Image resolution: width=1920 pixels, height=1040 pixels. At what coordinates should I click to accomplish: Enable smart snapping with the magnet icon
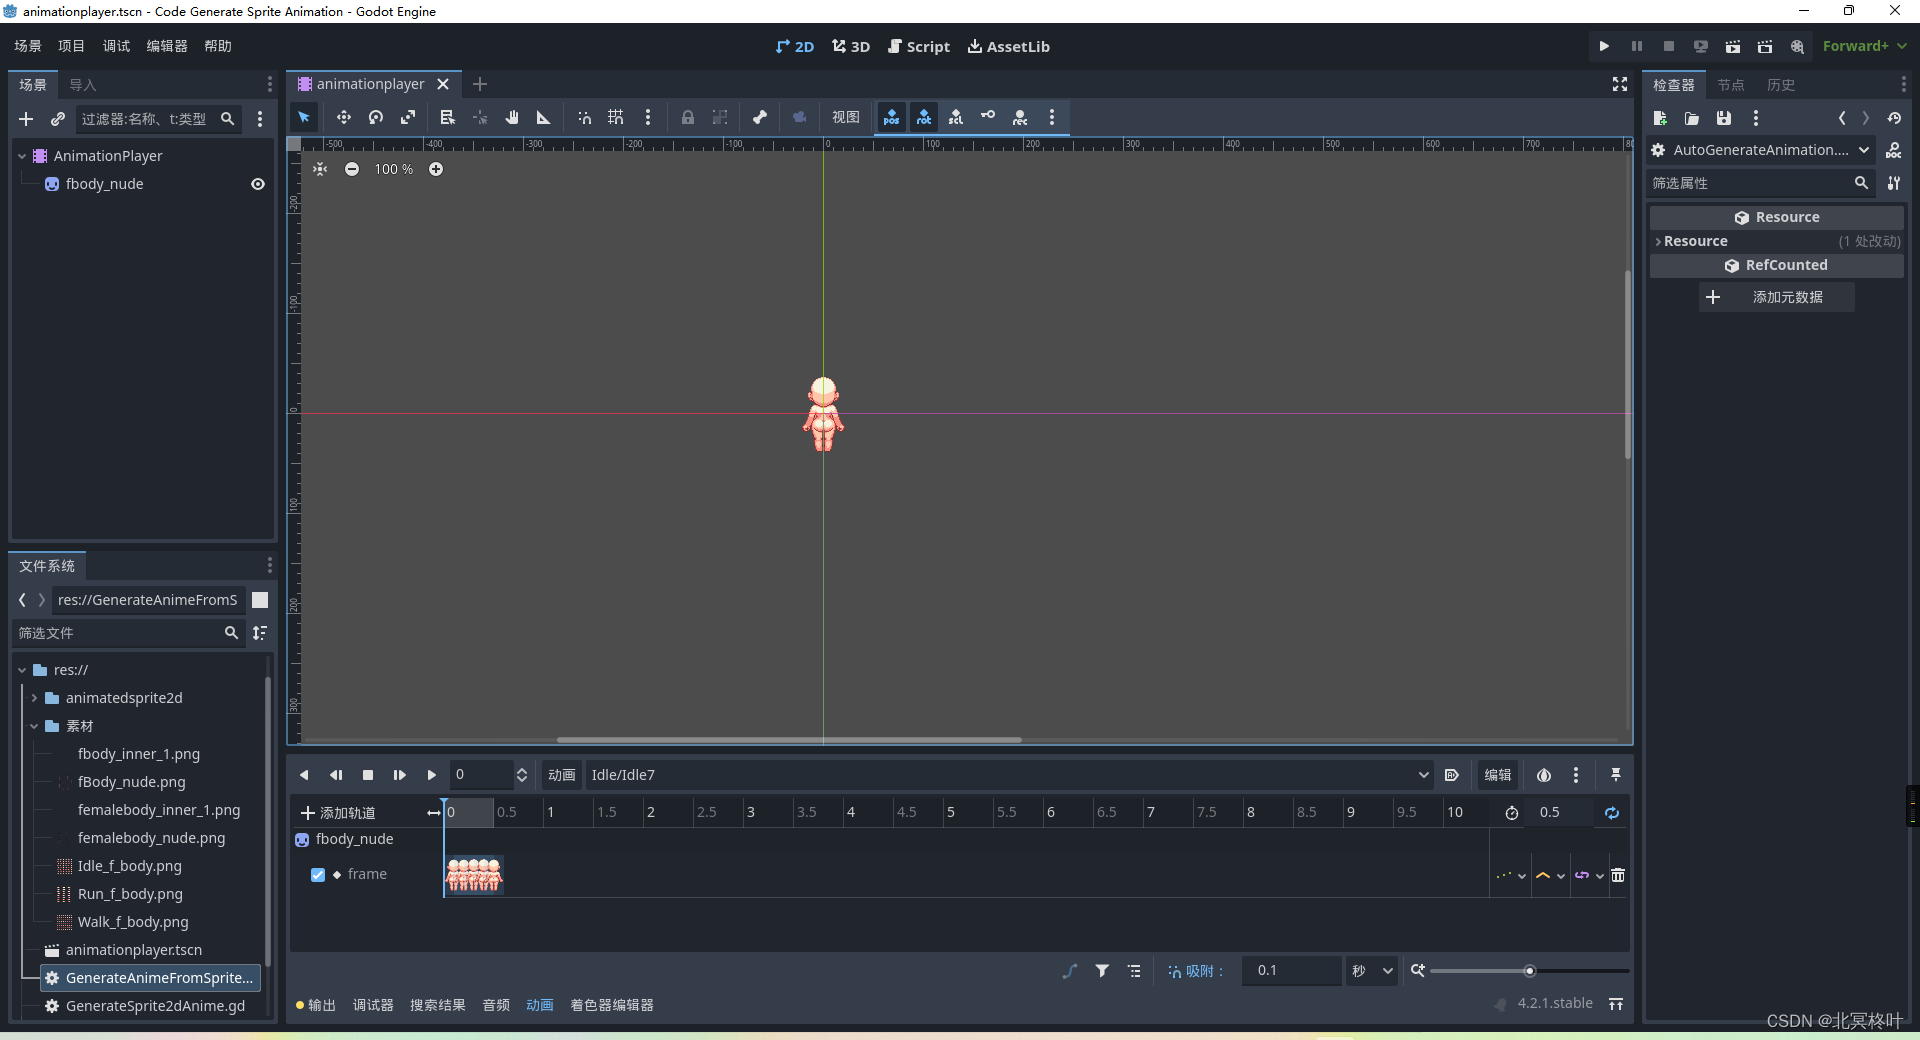point(584,117)
